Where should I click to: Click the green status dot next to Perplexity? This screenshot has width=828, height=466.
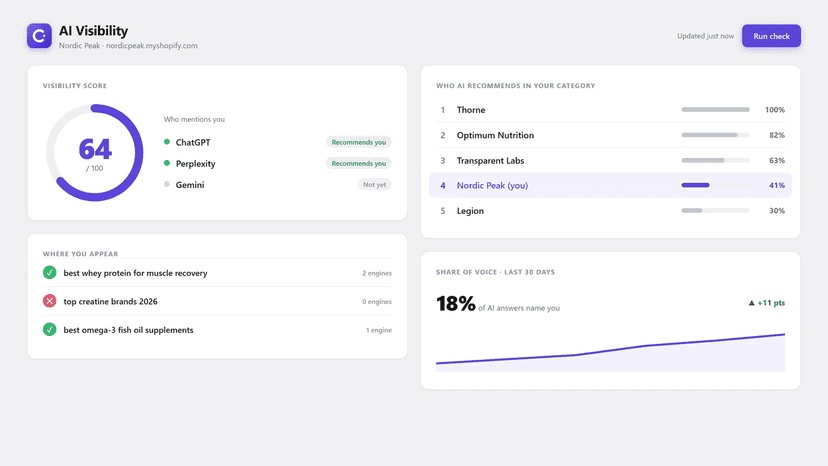coord(167,163)
